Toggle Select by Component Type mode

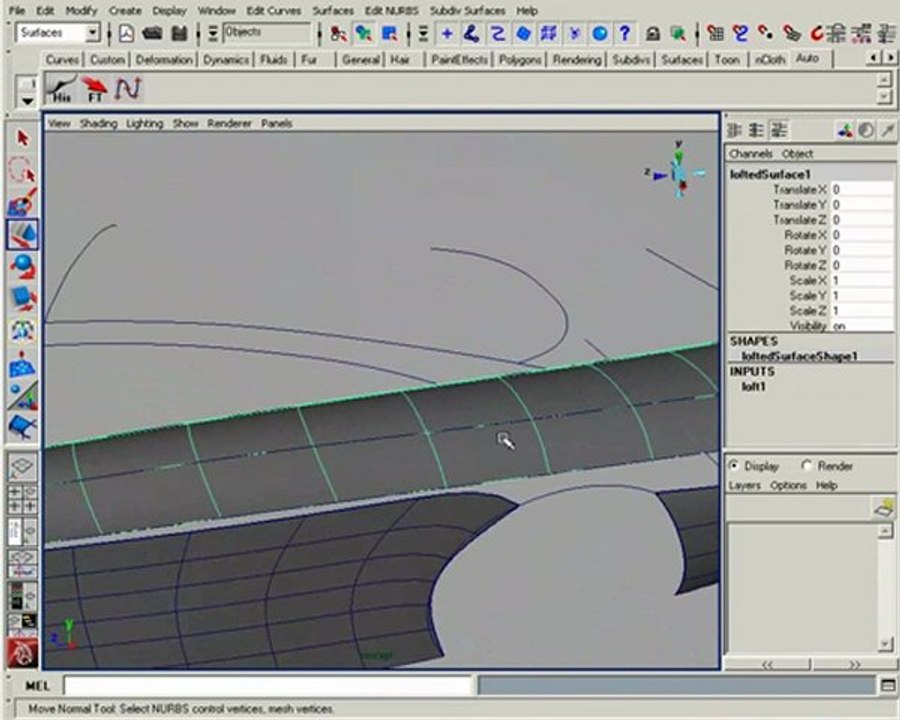389,34
